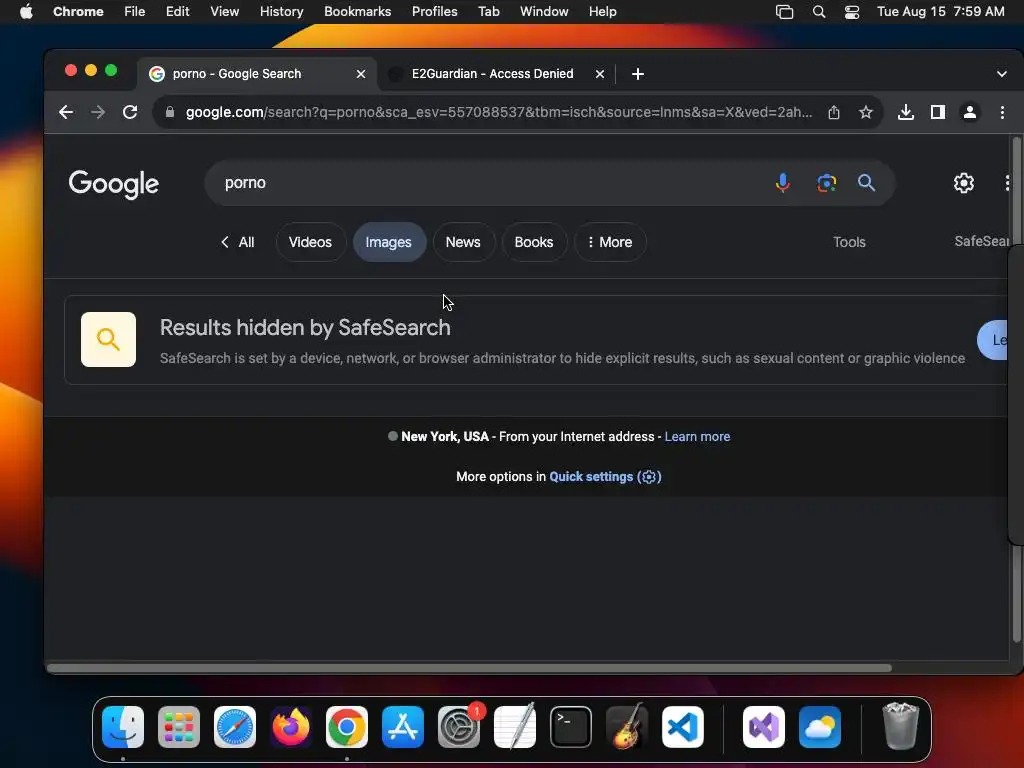Click Learn more next to location

[x=697, y=437]
